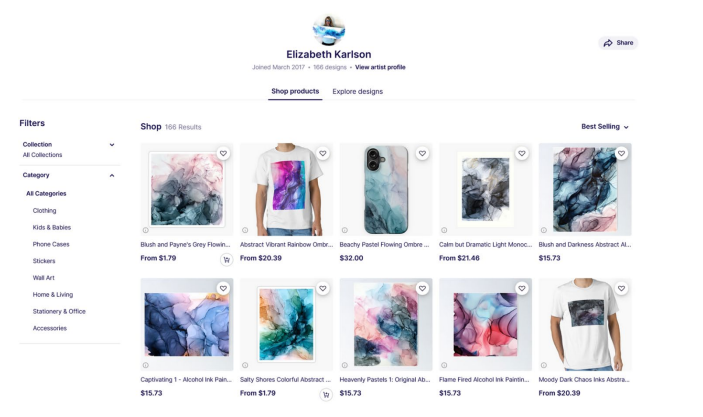Like the Beachy Pastel phone case
The image size is (703, 417).
(x=422, y=153)
